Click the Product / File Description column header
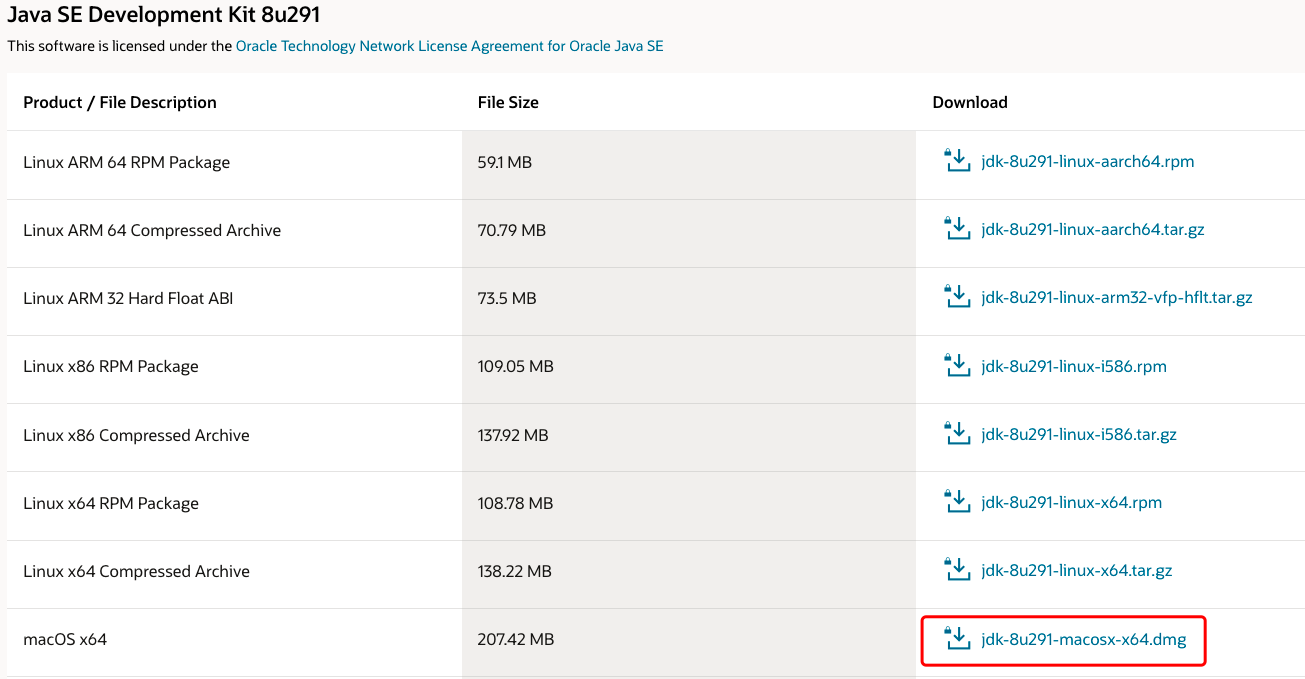Image resolution: width=1305 pixels, height=679 pixels. (x=120, y=102)
